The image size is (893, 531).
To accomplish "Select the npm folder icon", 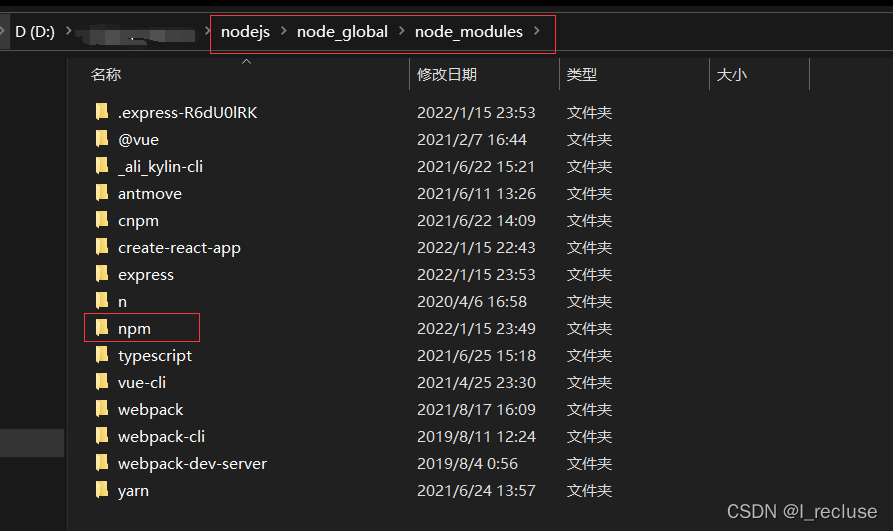I will (102, 328).
